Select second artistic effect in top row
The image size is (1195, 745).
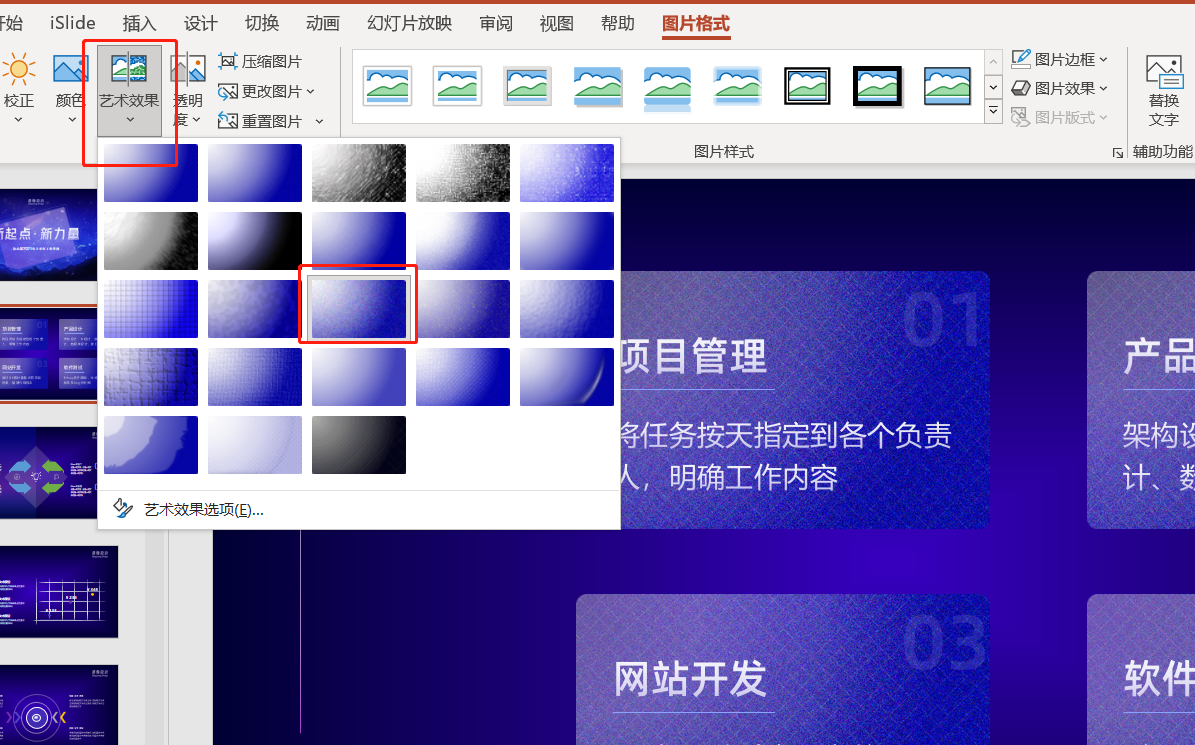[255, 173]
